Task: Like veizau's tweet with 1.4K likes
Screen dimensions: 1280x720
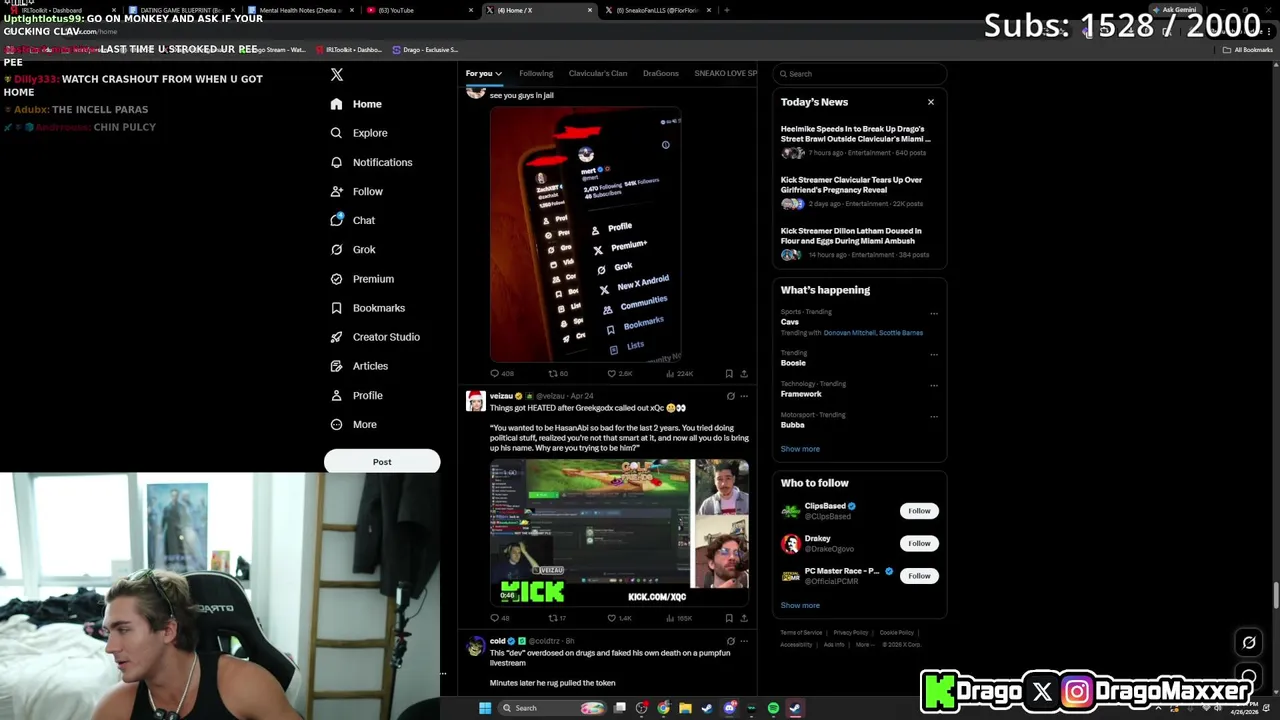Action: [620, 618]
